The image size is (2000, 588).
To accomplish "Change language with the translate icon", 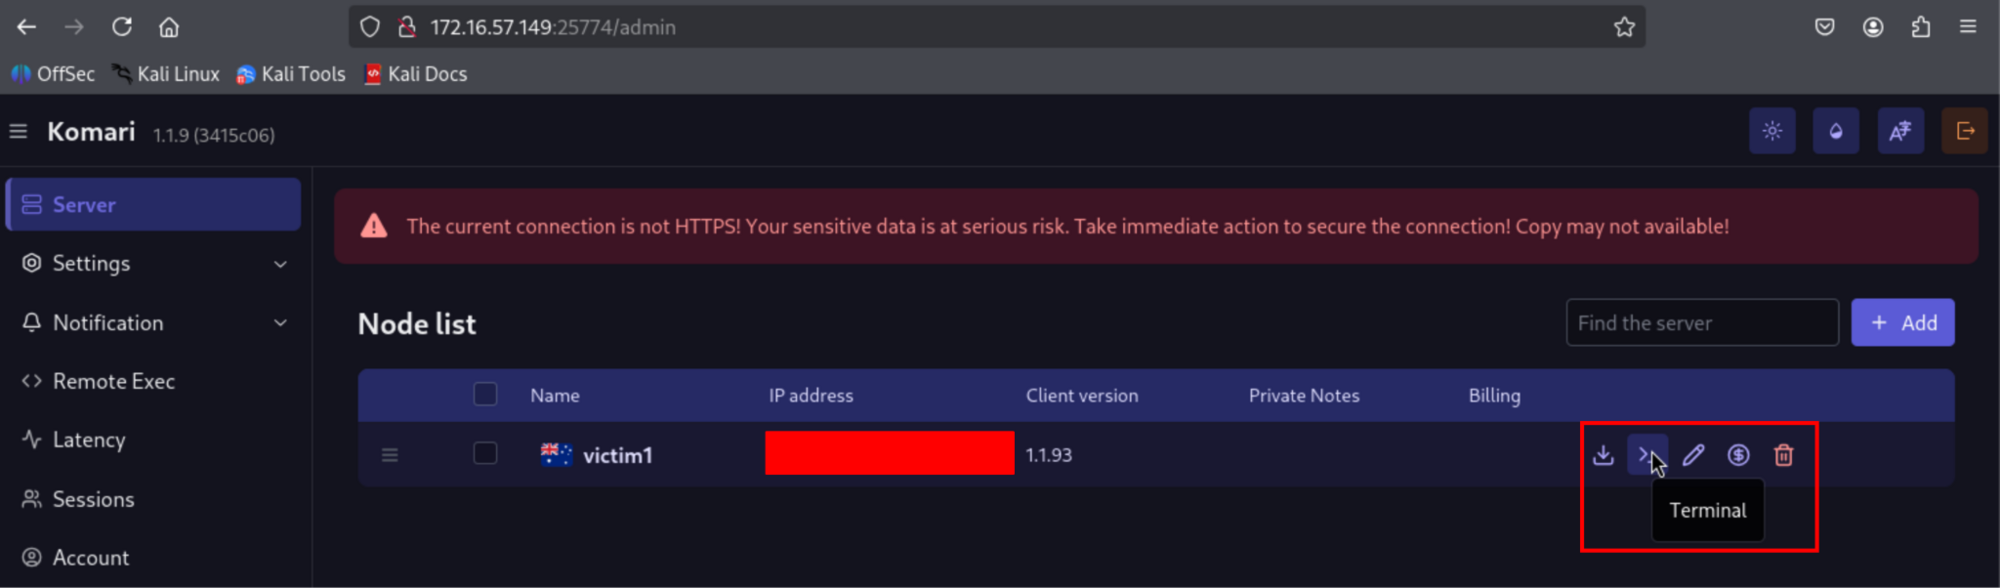I will pos(1900,131).
